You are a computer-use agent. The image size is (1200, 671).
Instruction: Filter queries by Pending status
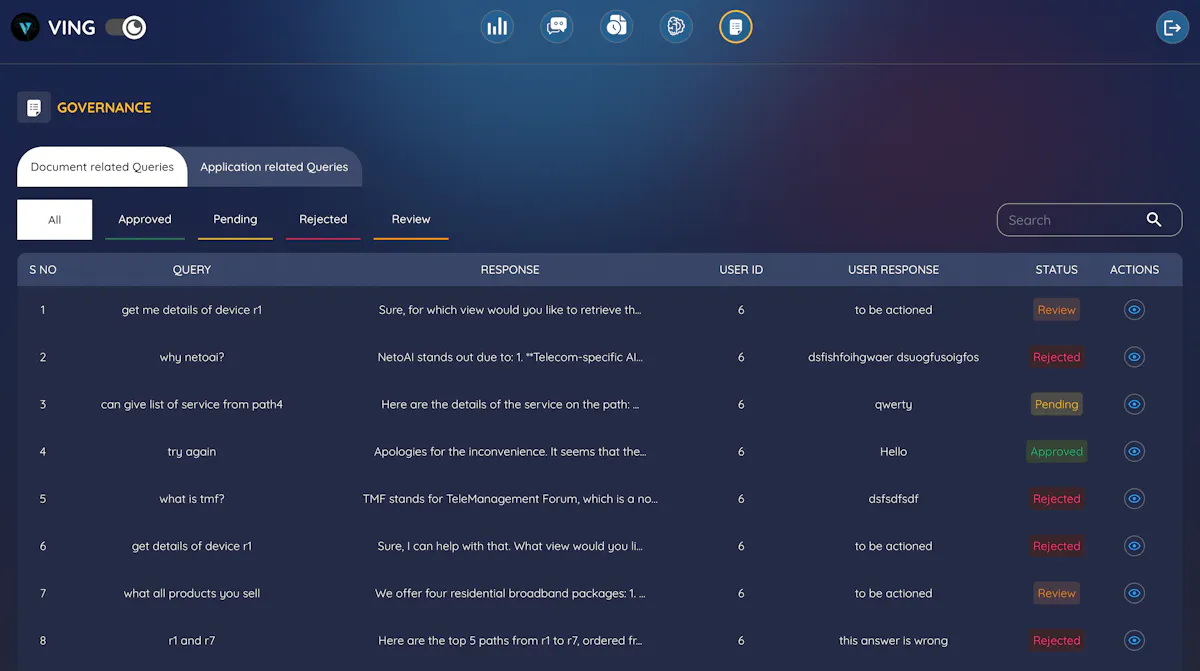235,220
